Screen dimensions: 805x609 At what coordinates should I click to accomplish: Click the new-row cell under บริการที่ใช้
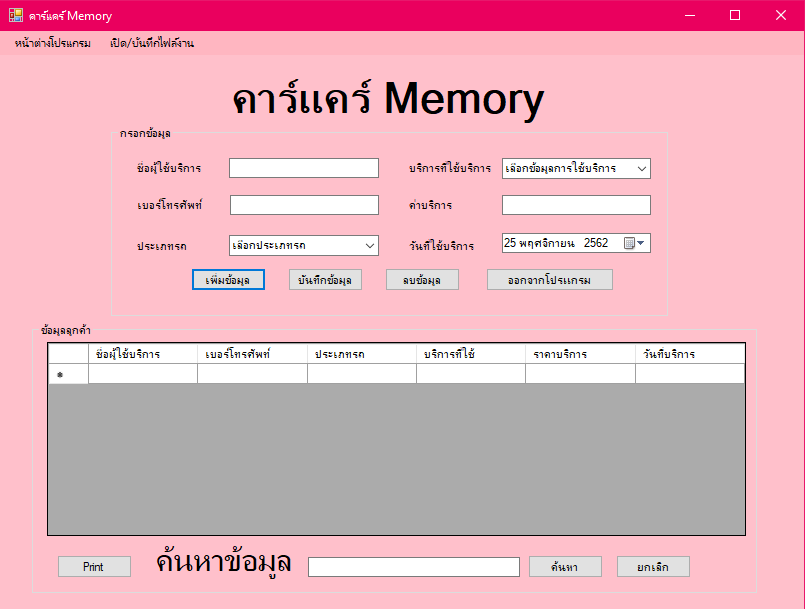471,374
